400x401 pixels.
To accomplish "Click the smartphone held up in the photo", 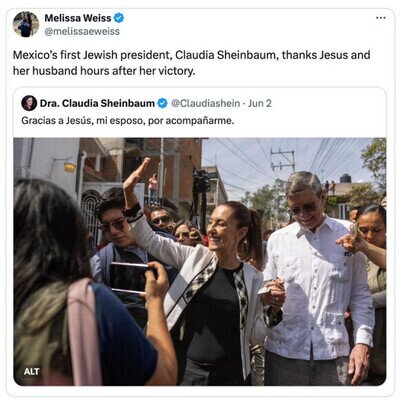I will coord(129,277).
